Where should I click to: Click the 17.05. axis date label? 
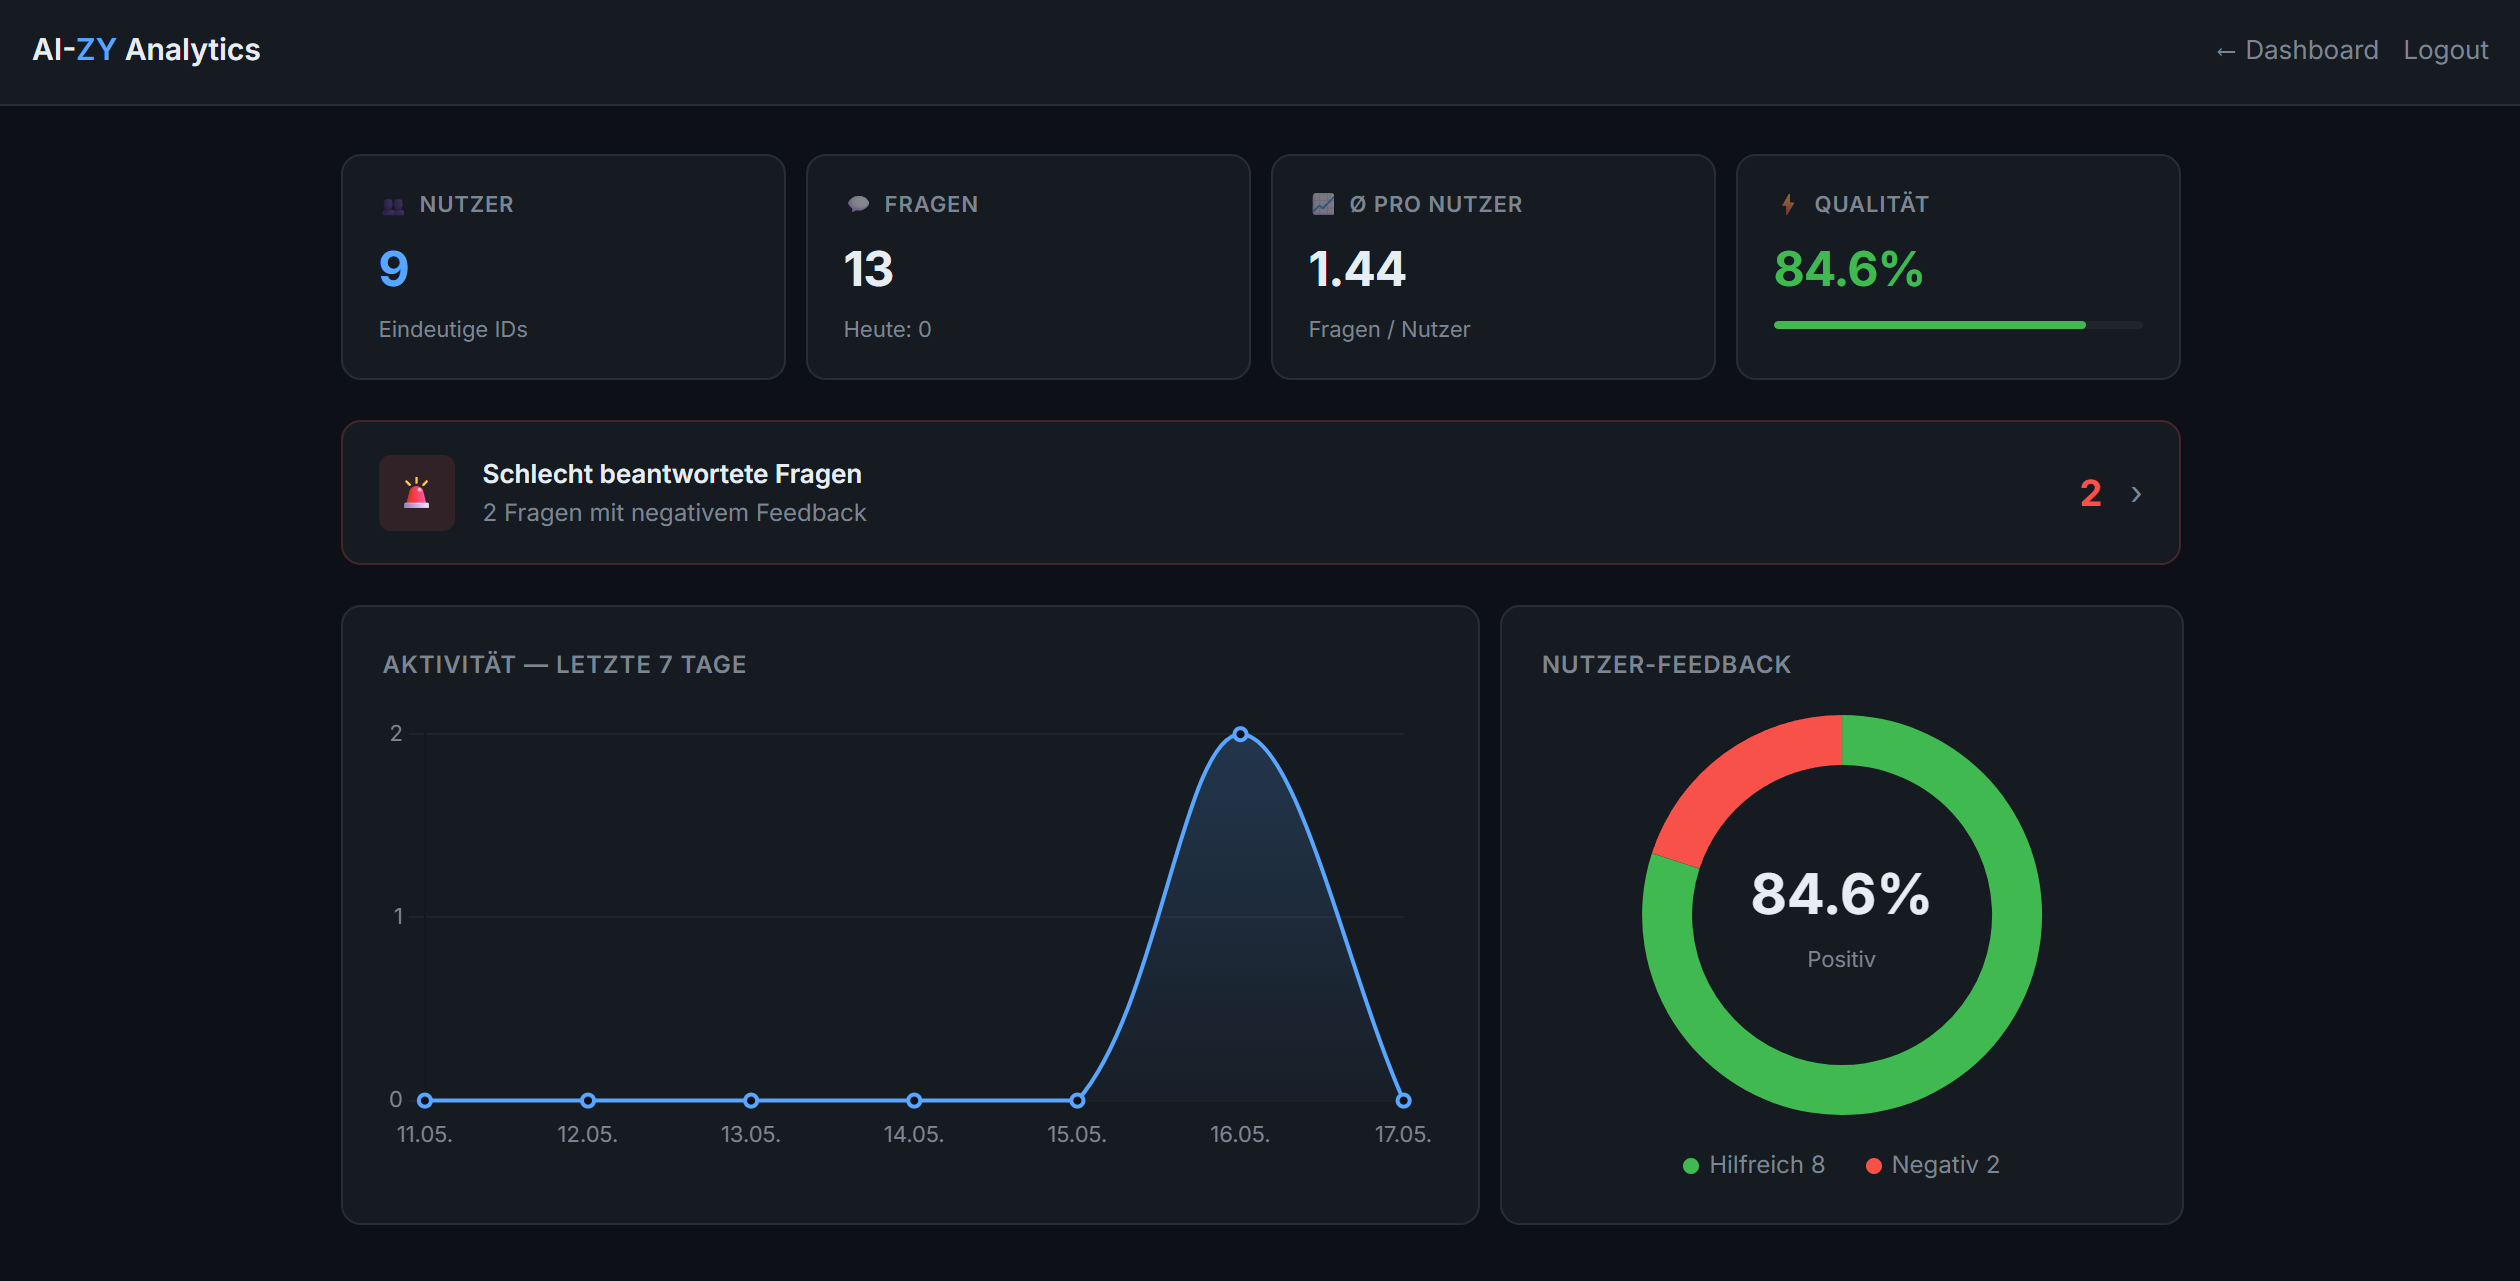(1403, 1134)
